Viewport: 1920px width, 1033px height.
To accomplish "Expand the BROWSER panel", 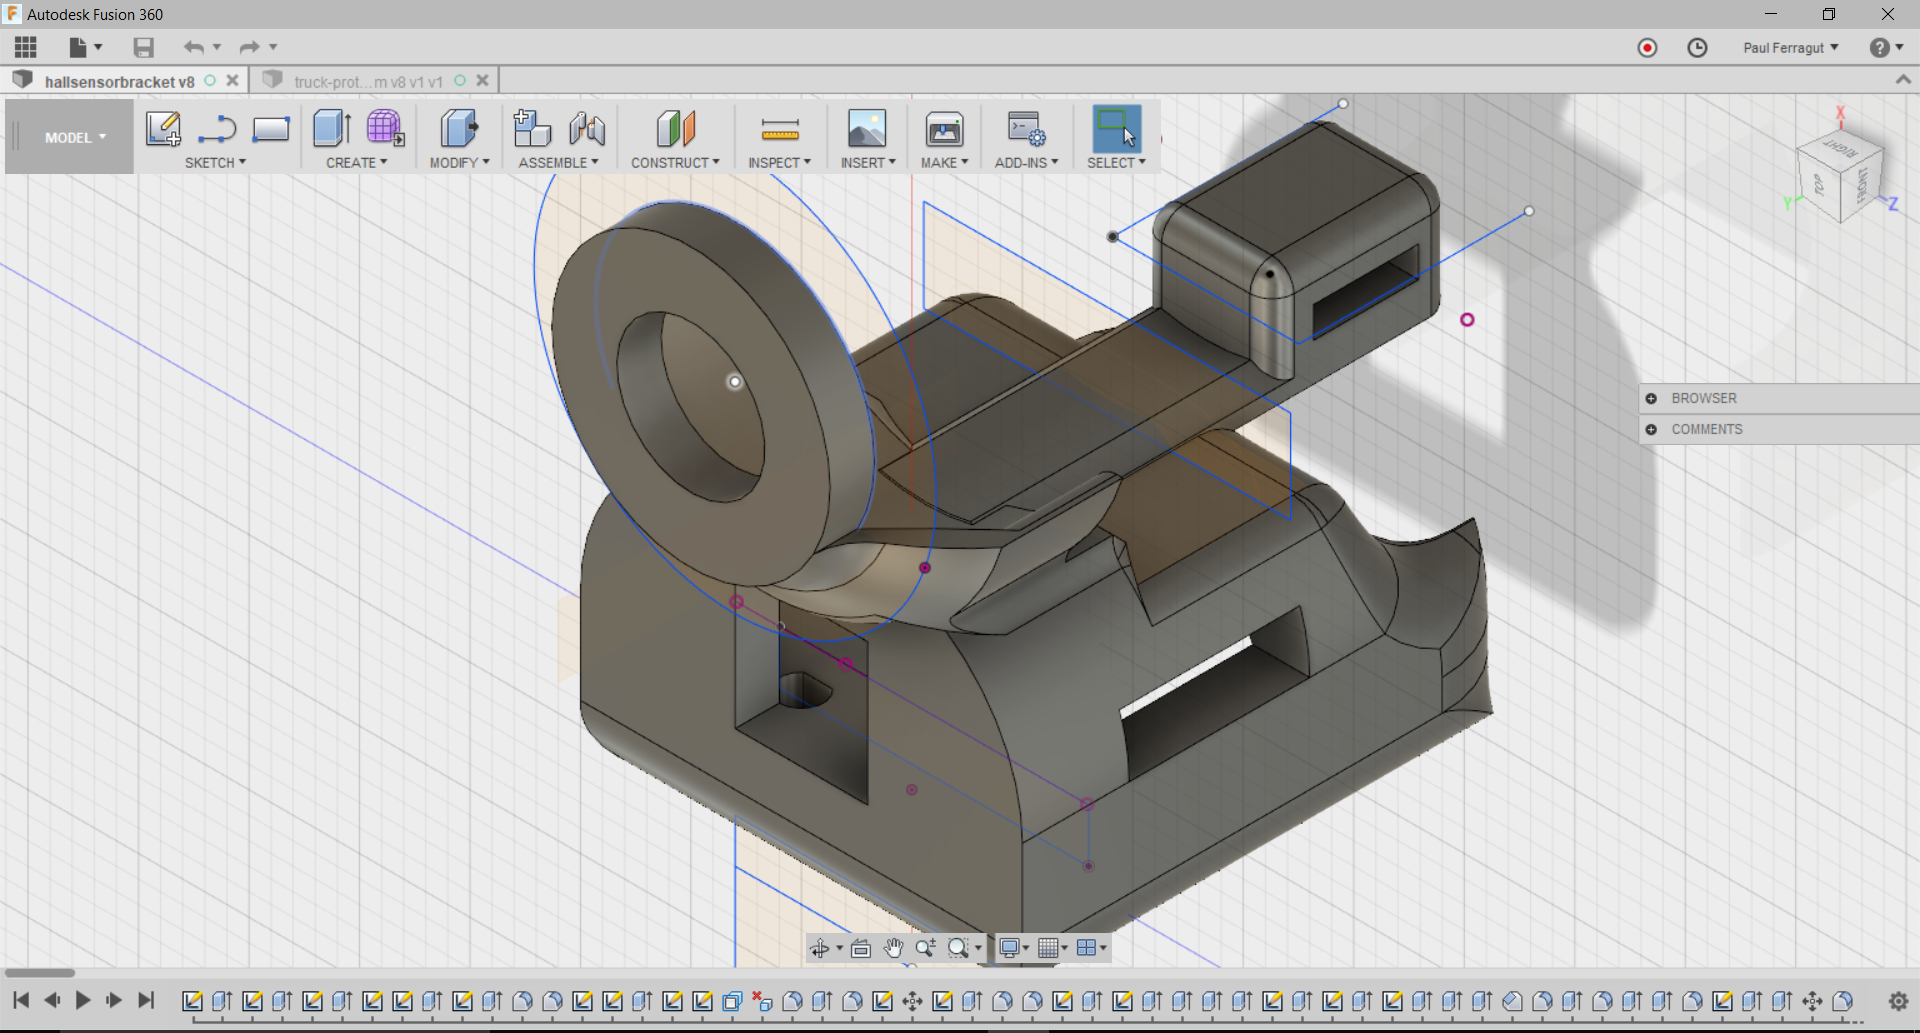I will 1651,398.
